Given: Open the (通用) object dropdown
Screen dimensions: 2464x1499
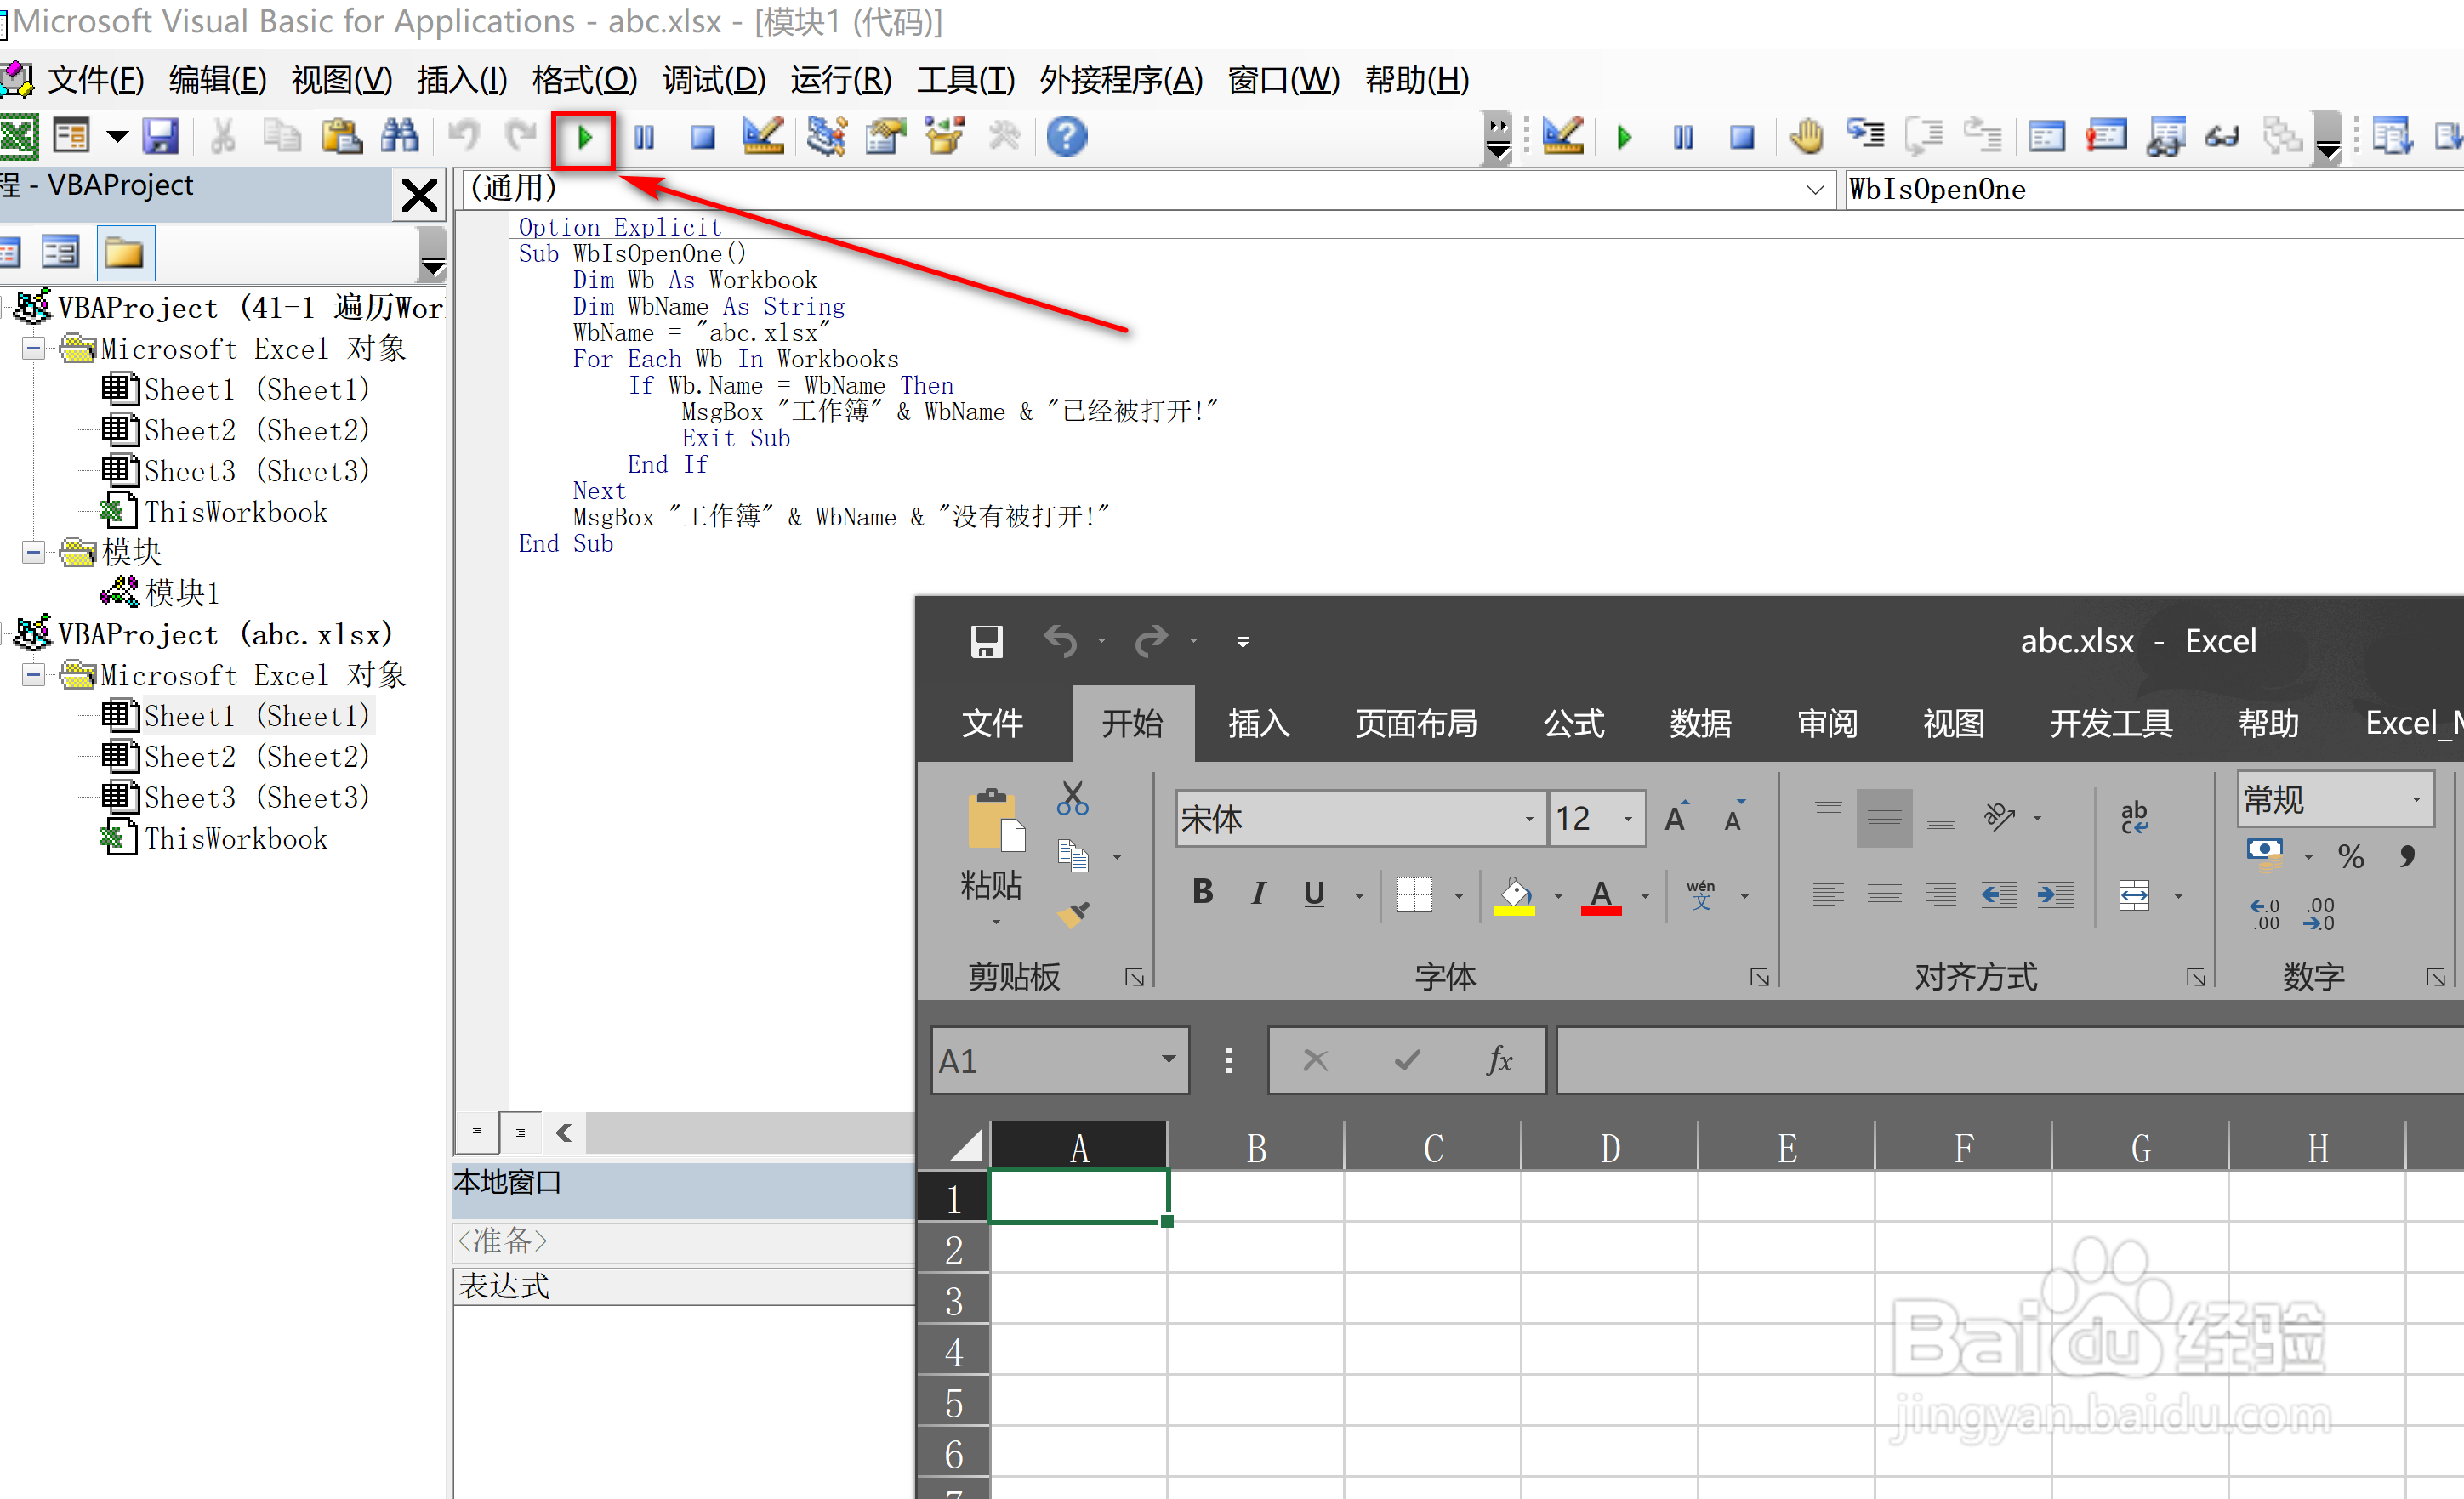Looking at the screenshot, I should point(1815,189).
